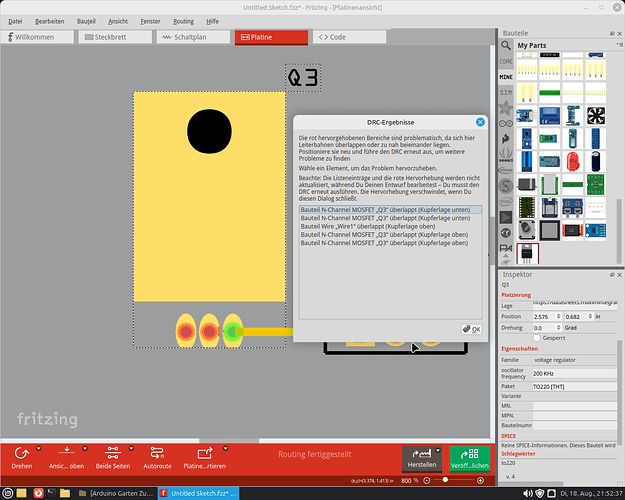The image size is (625, 500).
Task: Switch to the Willkommen tab
Action: pos(37,37)
